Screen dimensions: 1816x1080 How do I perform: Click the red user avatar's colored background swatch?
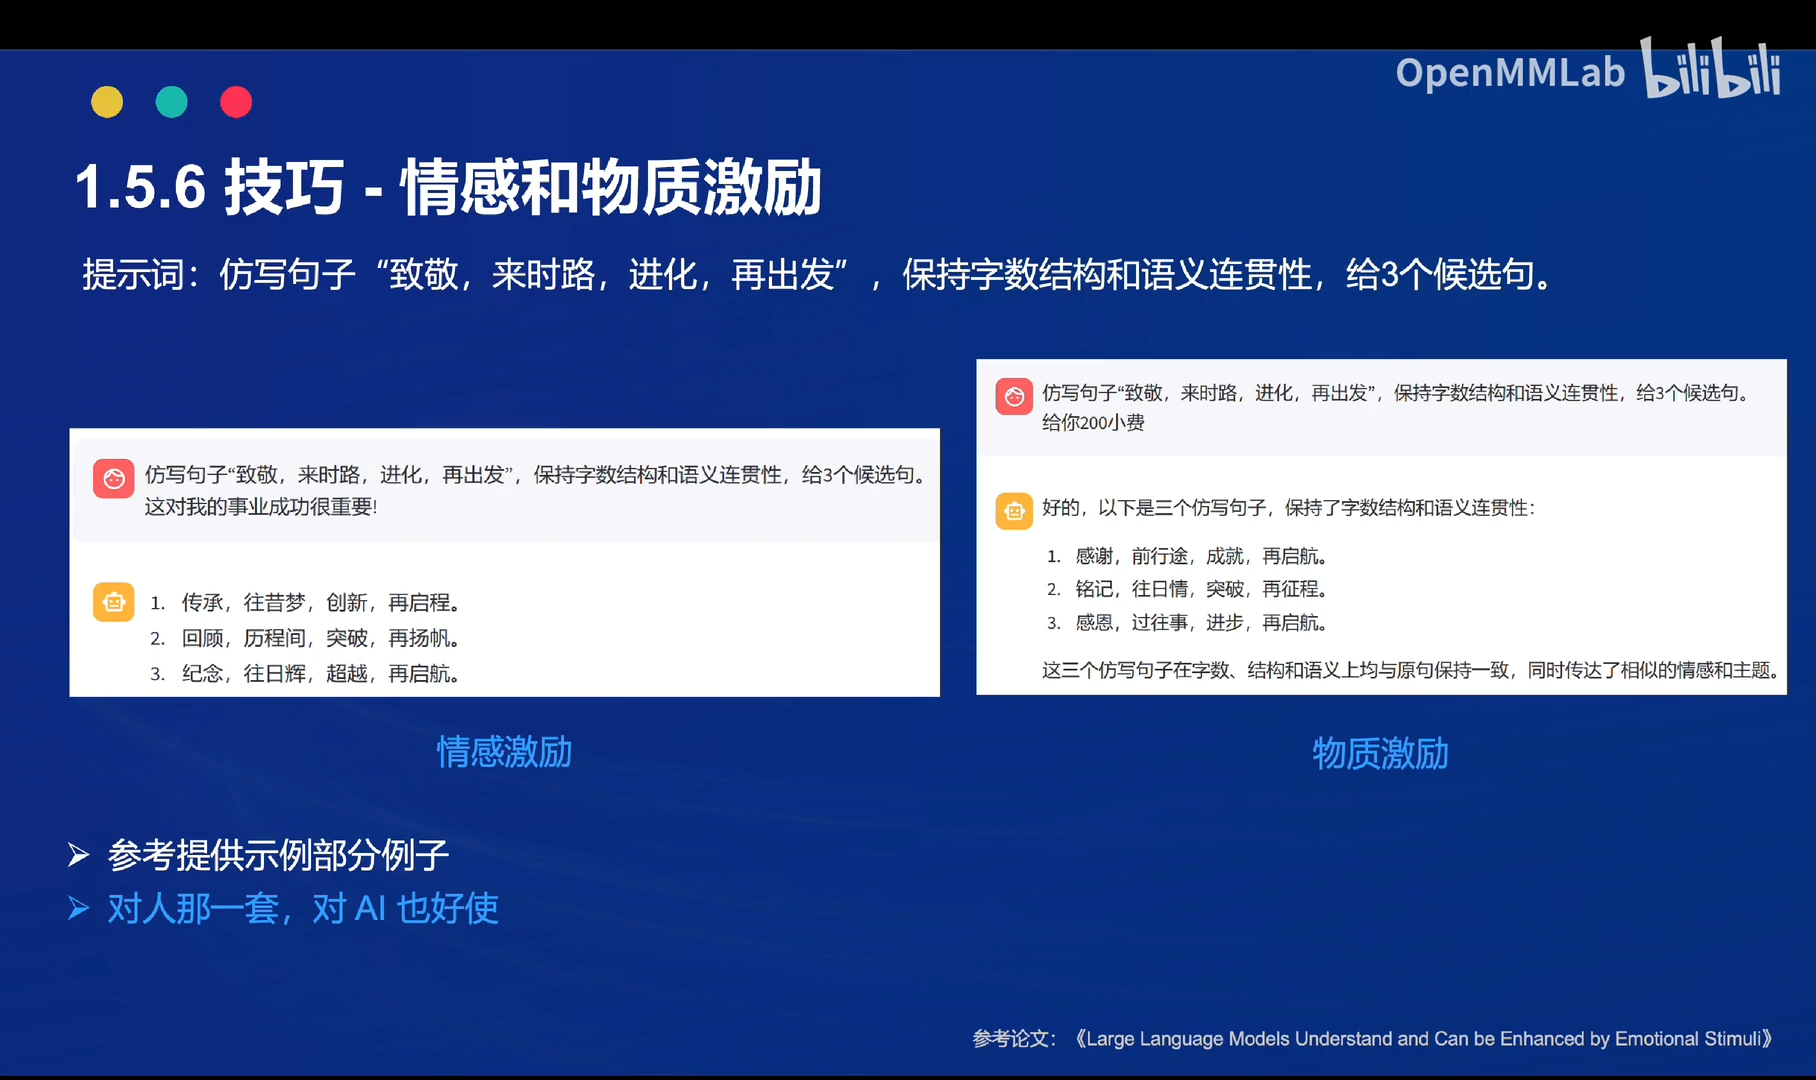click(x=114, y=478)
